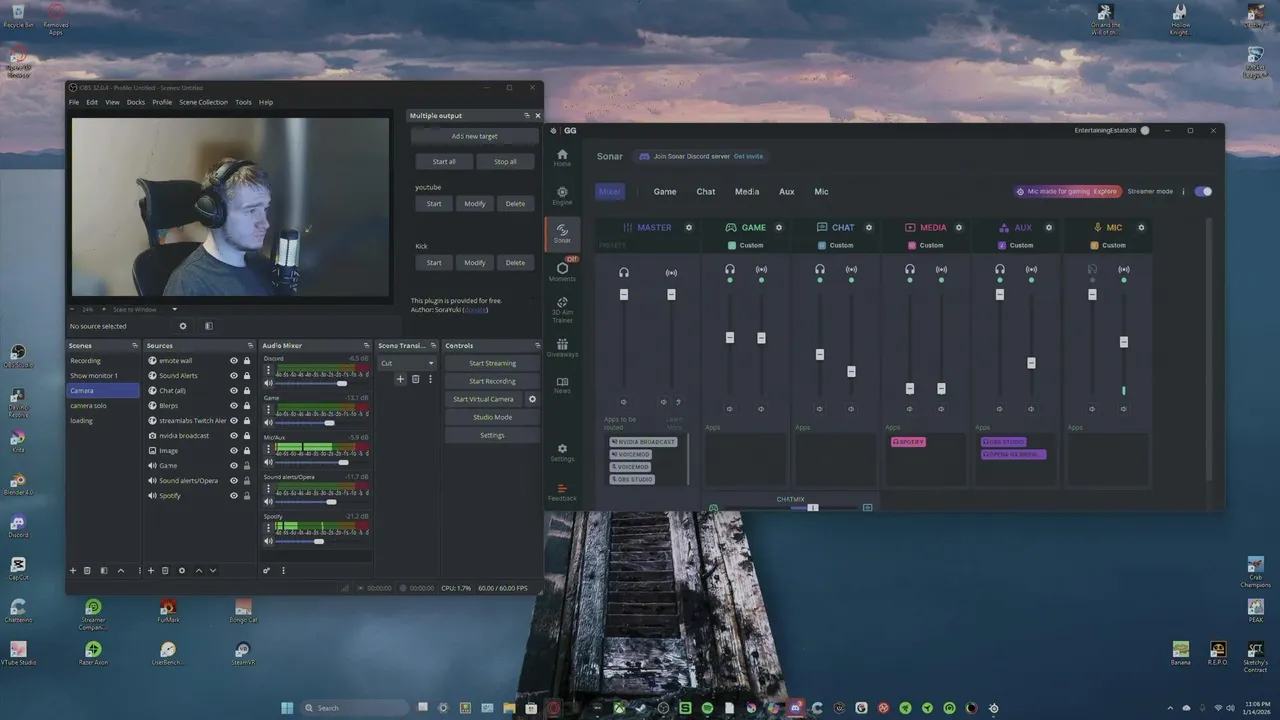Hide the Sound Alerts source
Screen dimensions: 1280x720
pyautogui.click(x=234, y=375)
